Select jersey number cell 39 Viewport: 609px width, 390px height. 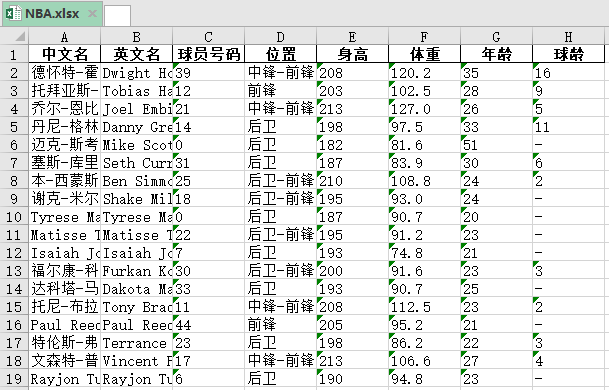point(209,73)
